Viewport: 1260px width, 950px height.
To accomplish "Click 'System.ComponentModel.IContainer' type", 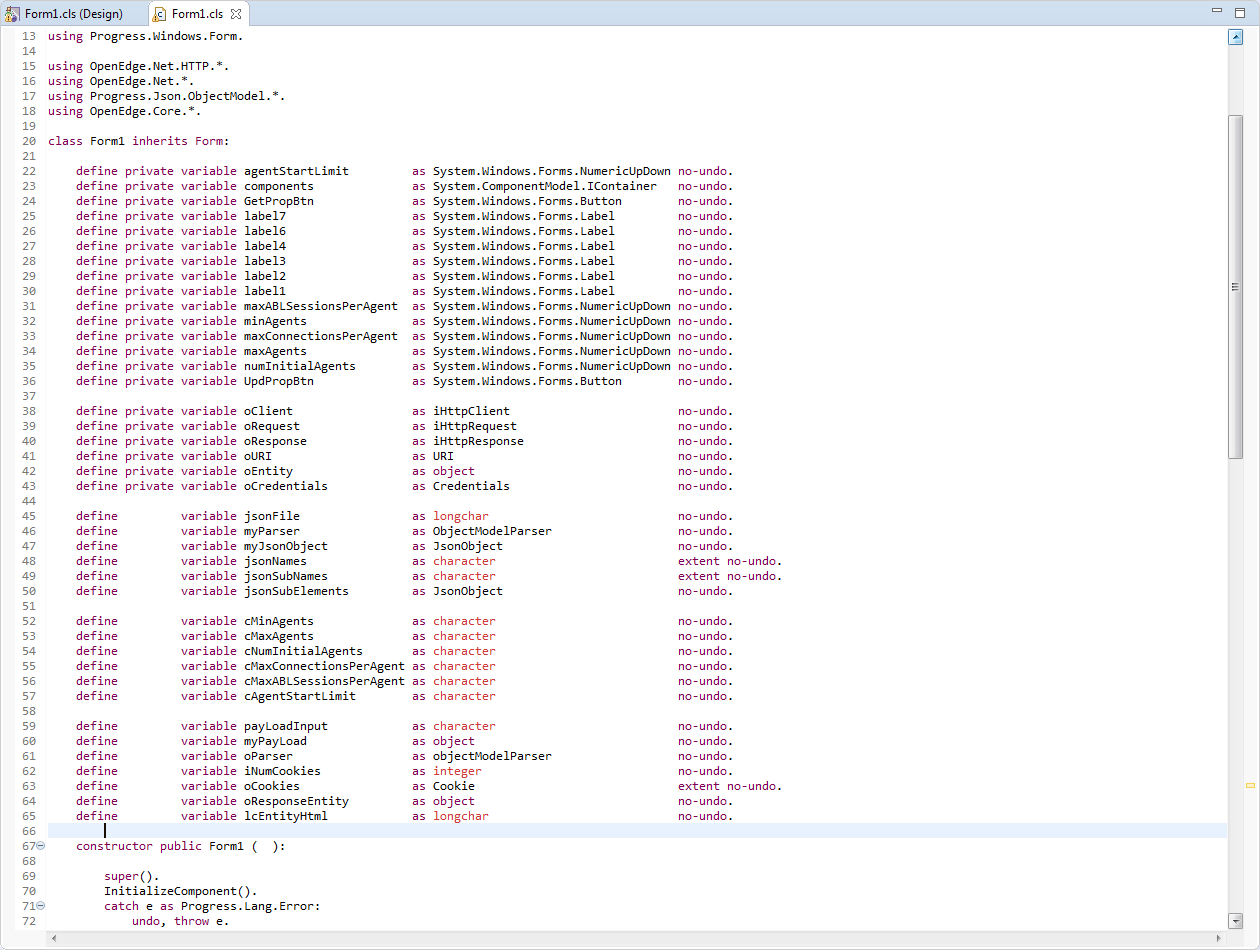I will [545, 186].
